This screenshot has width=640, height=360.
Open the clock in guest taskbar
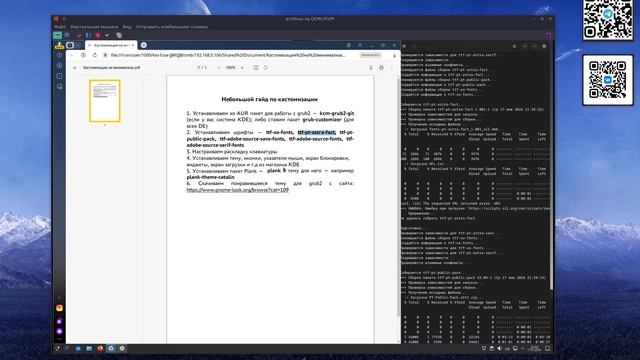coord(534,349)
